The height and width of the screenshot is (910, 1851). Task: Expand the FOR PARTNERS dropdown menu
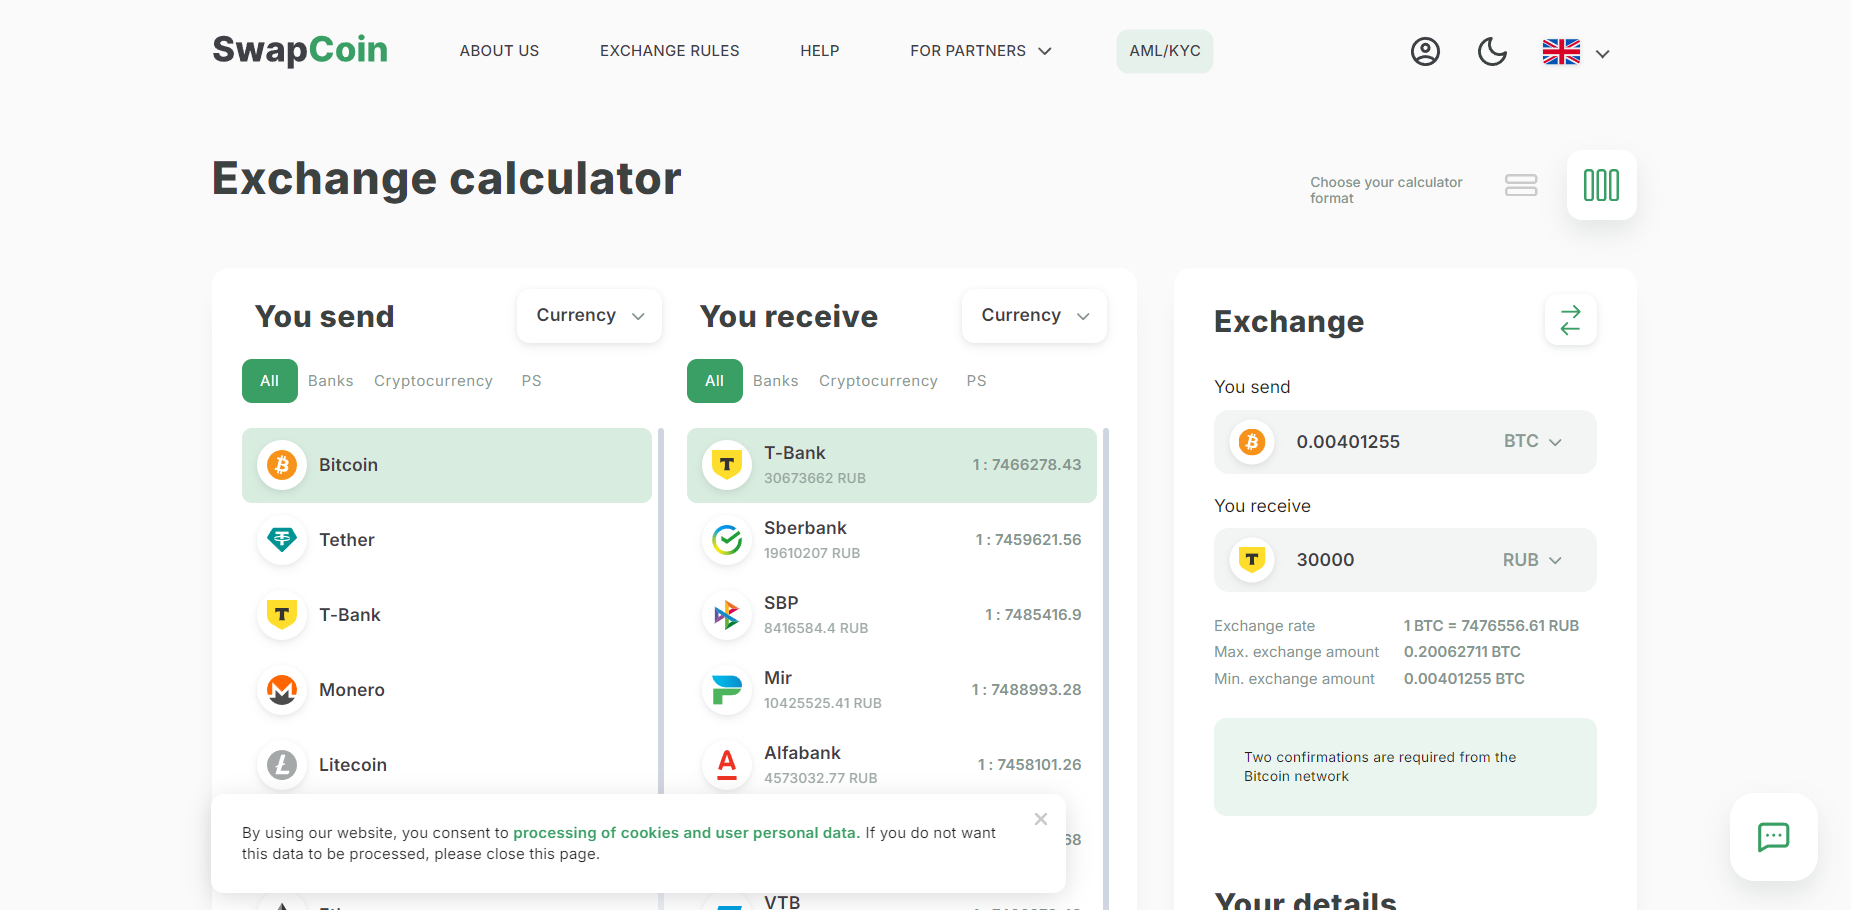coord(981,51)
